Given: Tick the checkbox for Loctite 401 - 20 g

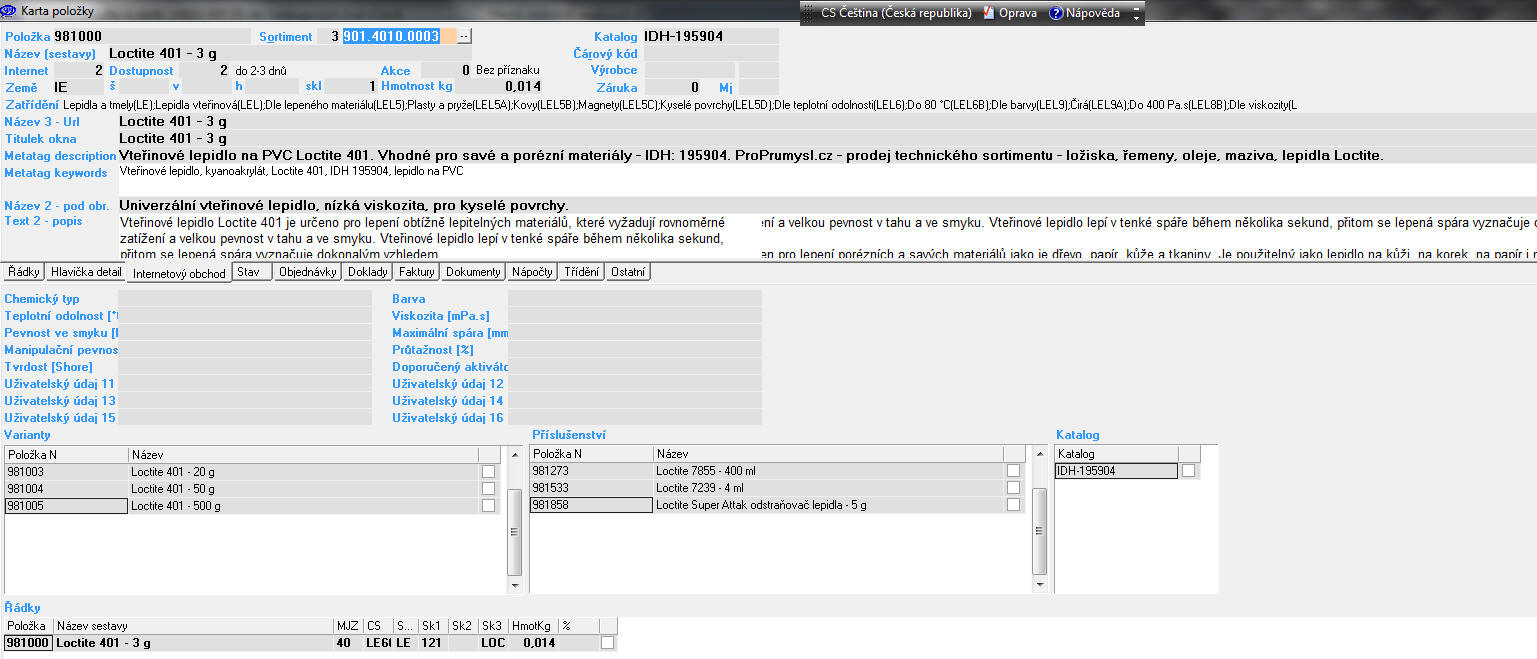Looking at the screenshot, I should point(488,471).
